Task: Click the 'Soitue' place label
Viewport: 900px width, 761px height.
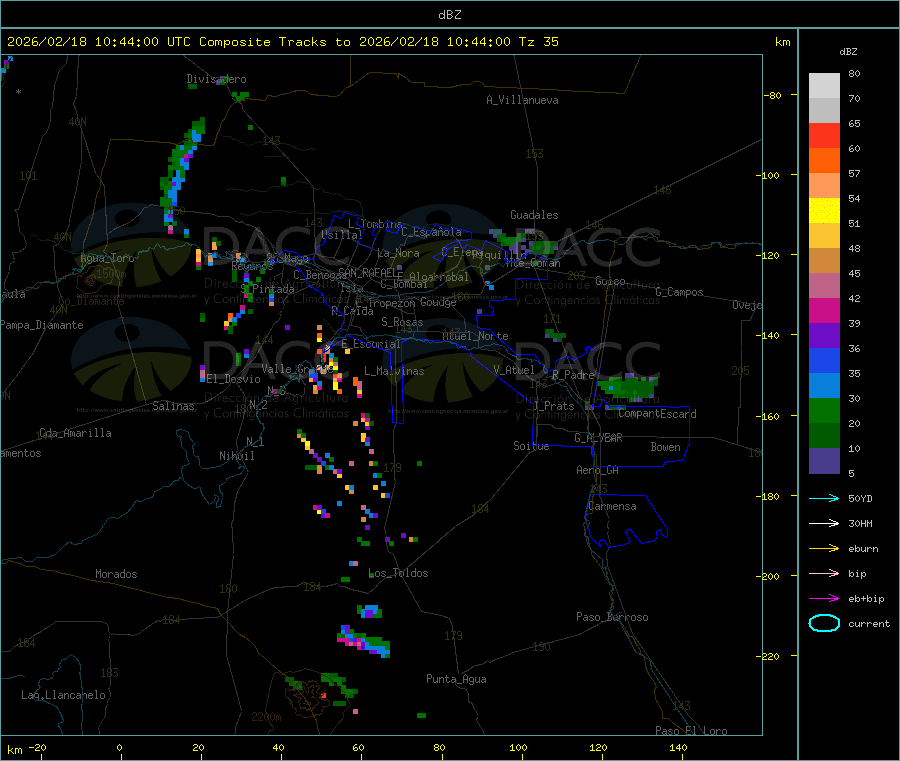Action: 531,446
